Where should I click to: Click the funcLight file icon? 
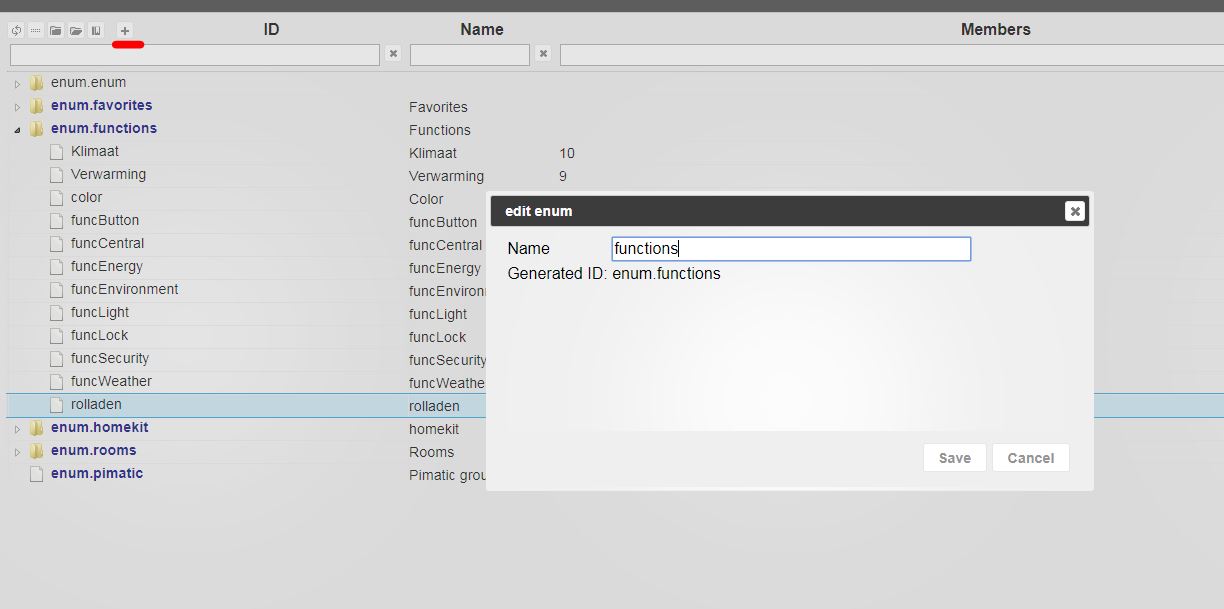[x=57, y=313]
